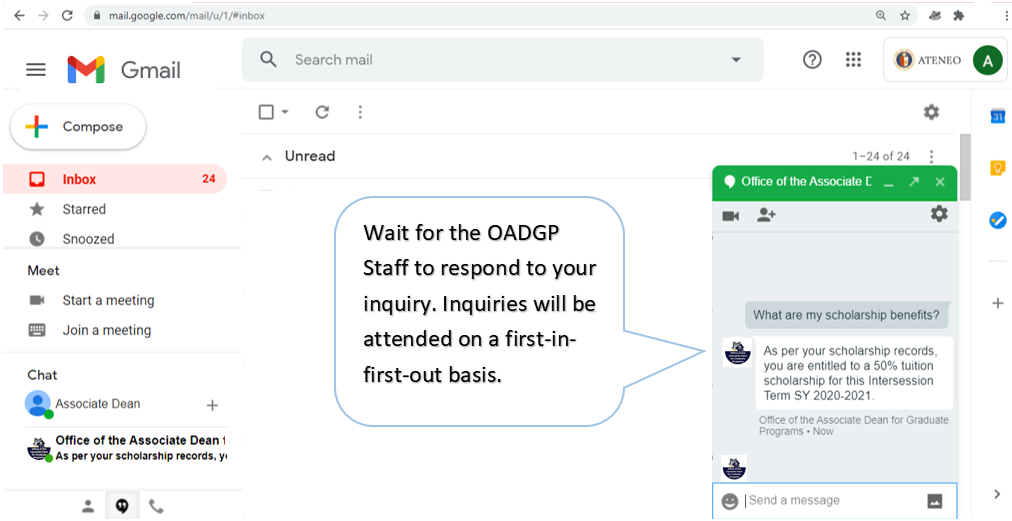Close the Office of the Associate Dean chat

(x=940, y=182)
